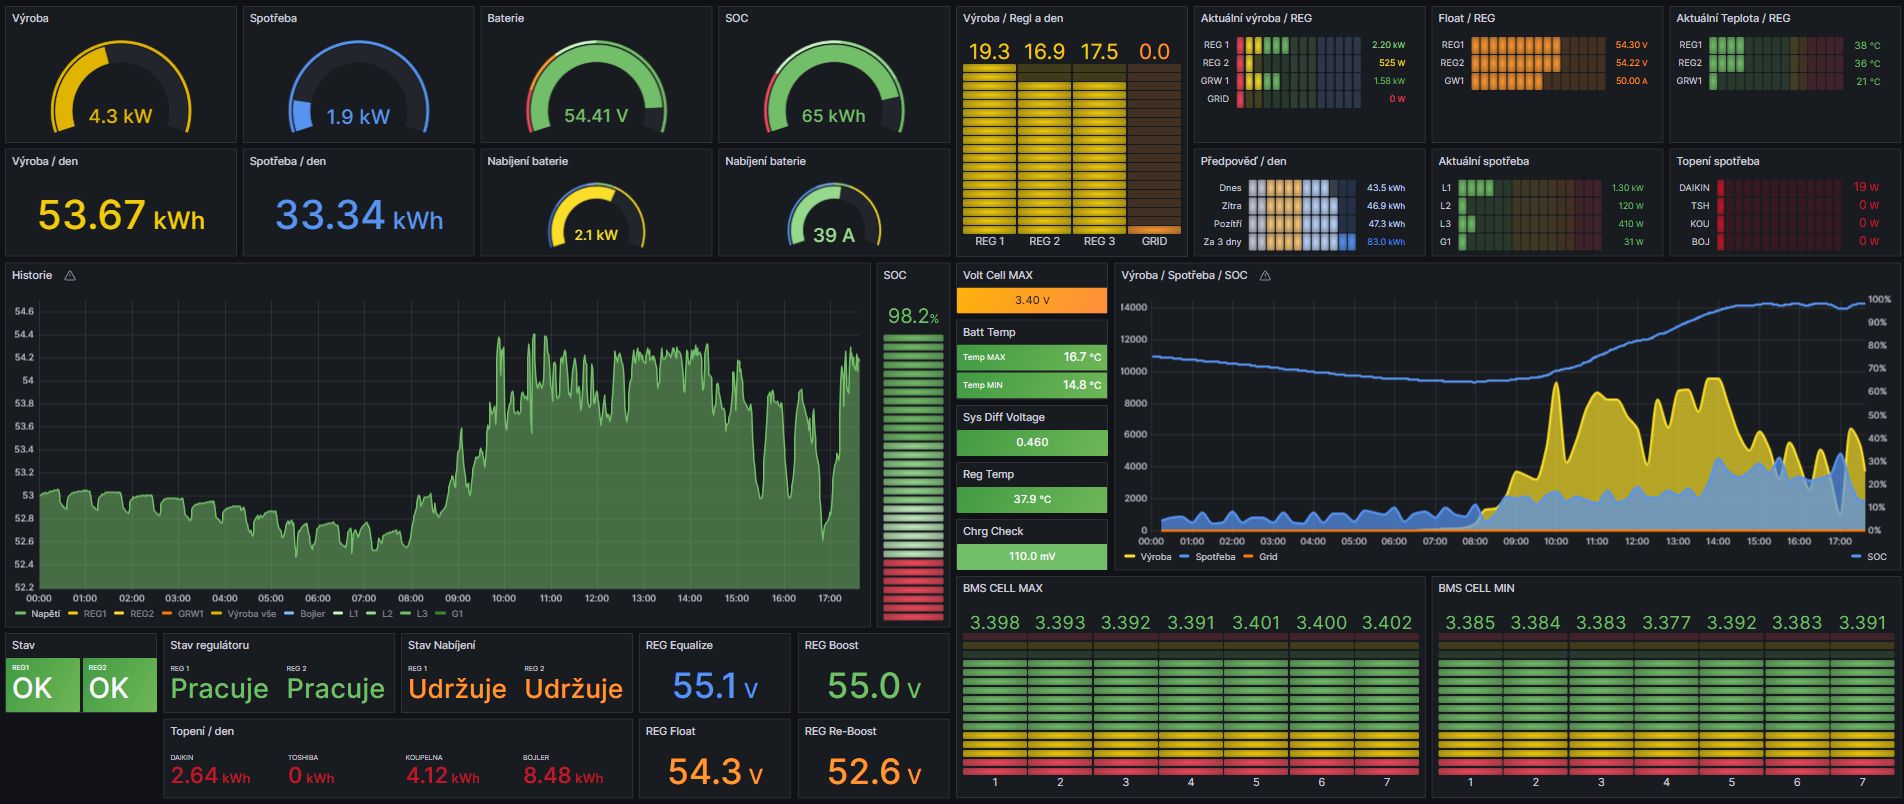Image resolution: width=1904 pixels, height=804 pixels.
Task: Click the Sys Diff Voltage panel title
Action: pyautogui.click(x=1003, y=417)
